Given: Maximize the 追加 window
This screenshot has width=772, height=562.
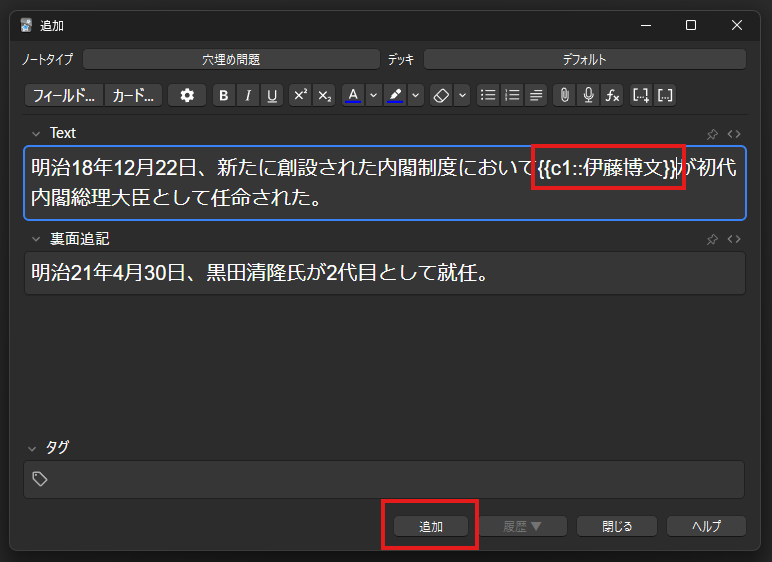Looking at the screenshot, I should (x=691, y=25).
